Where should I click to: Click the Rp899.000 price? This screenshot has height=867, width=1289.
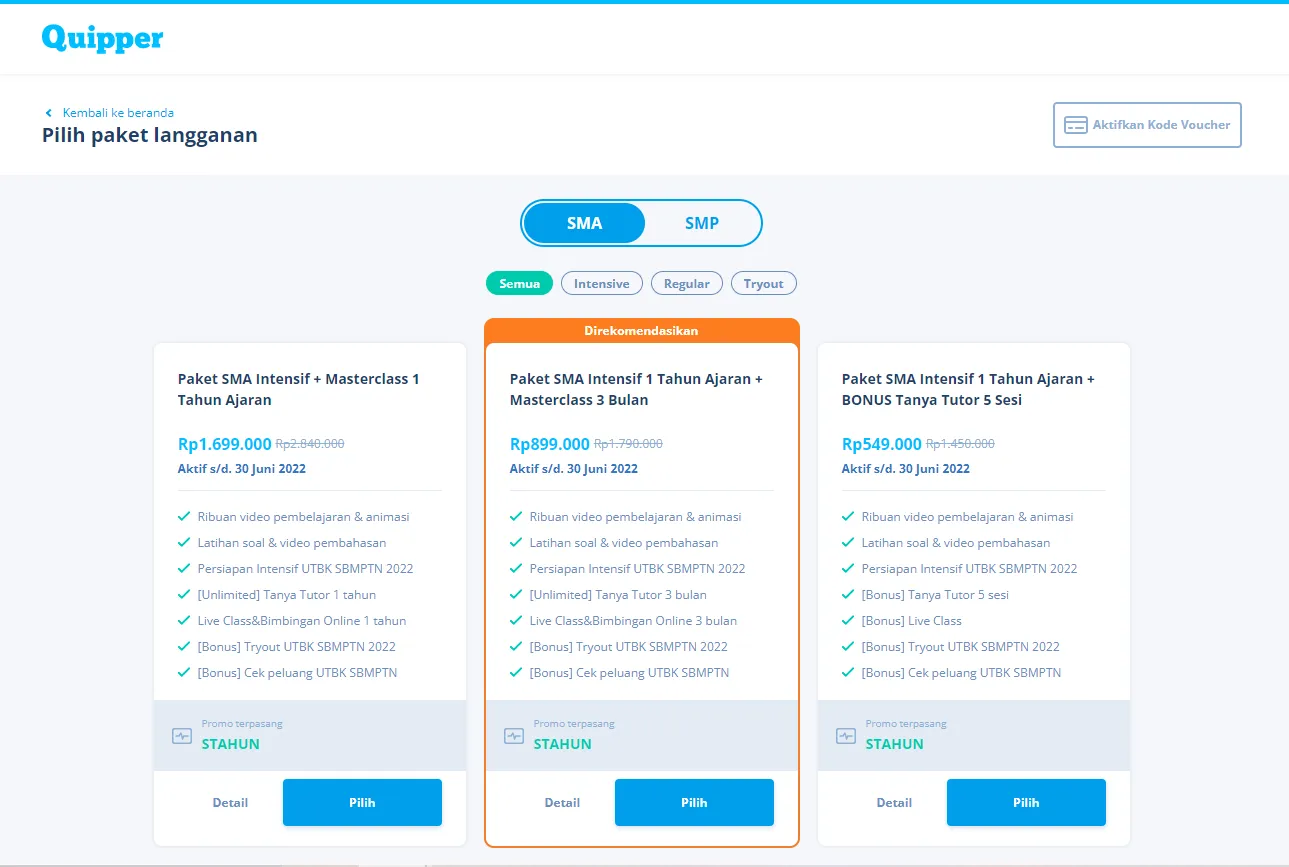(550, 444)
